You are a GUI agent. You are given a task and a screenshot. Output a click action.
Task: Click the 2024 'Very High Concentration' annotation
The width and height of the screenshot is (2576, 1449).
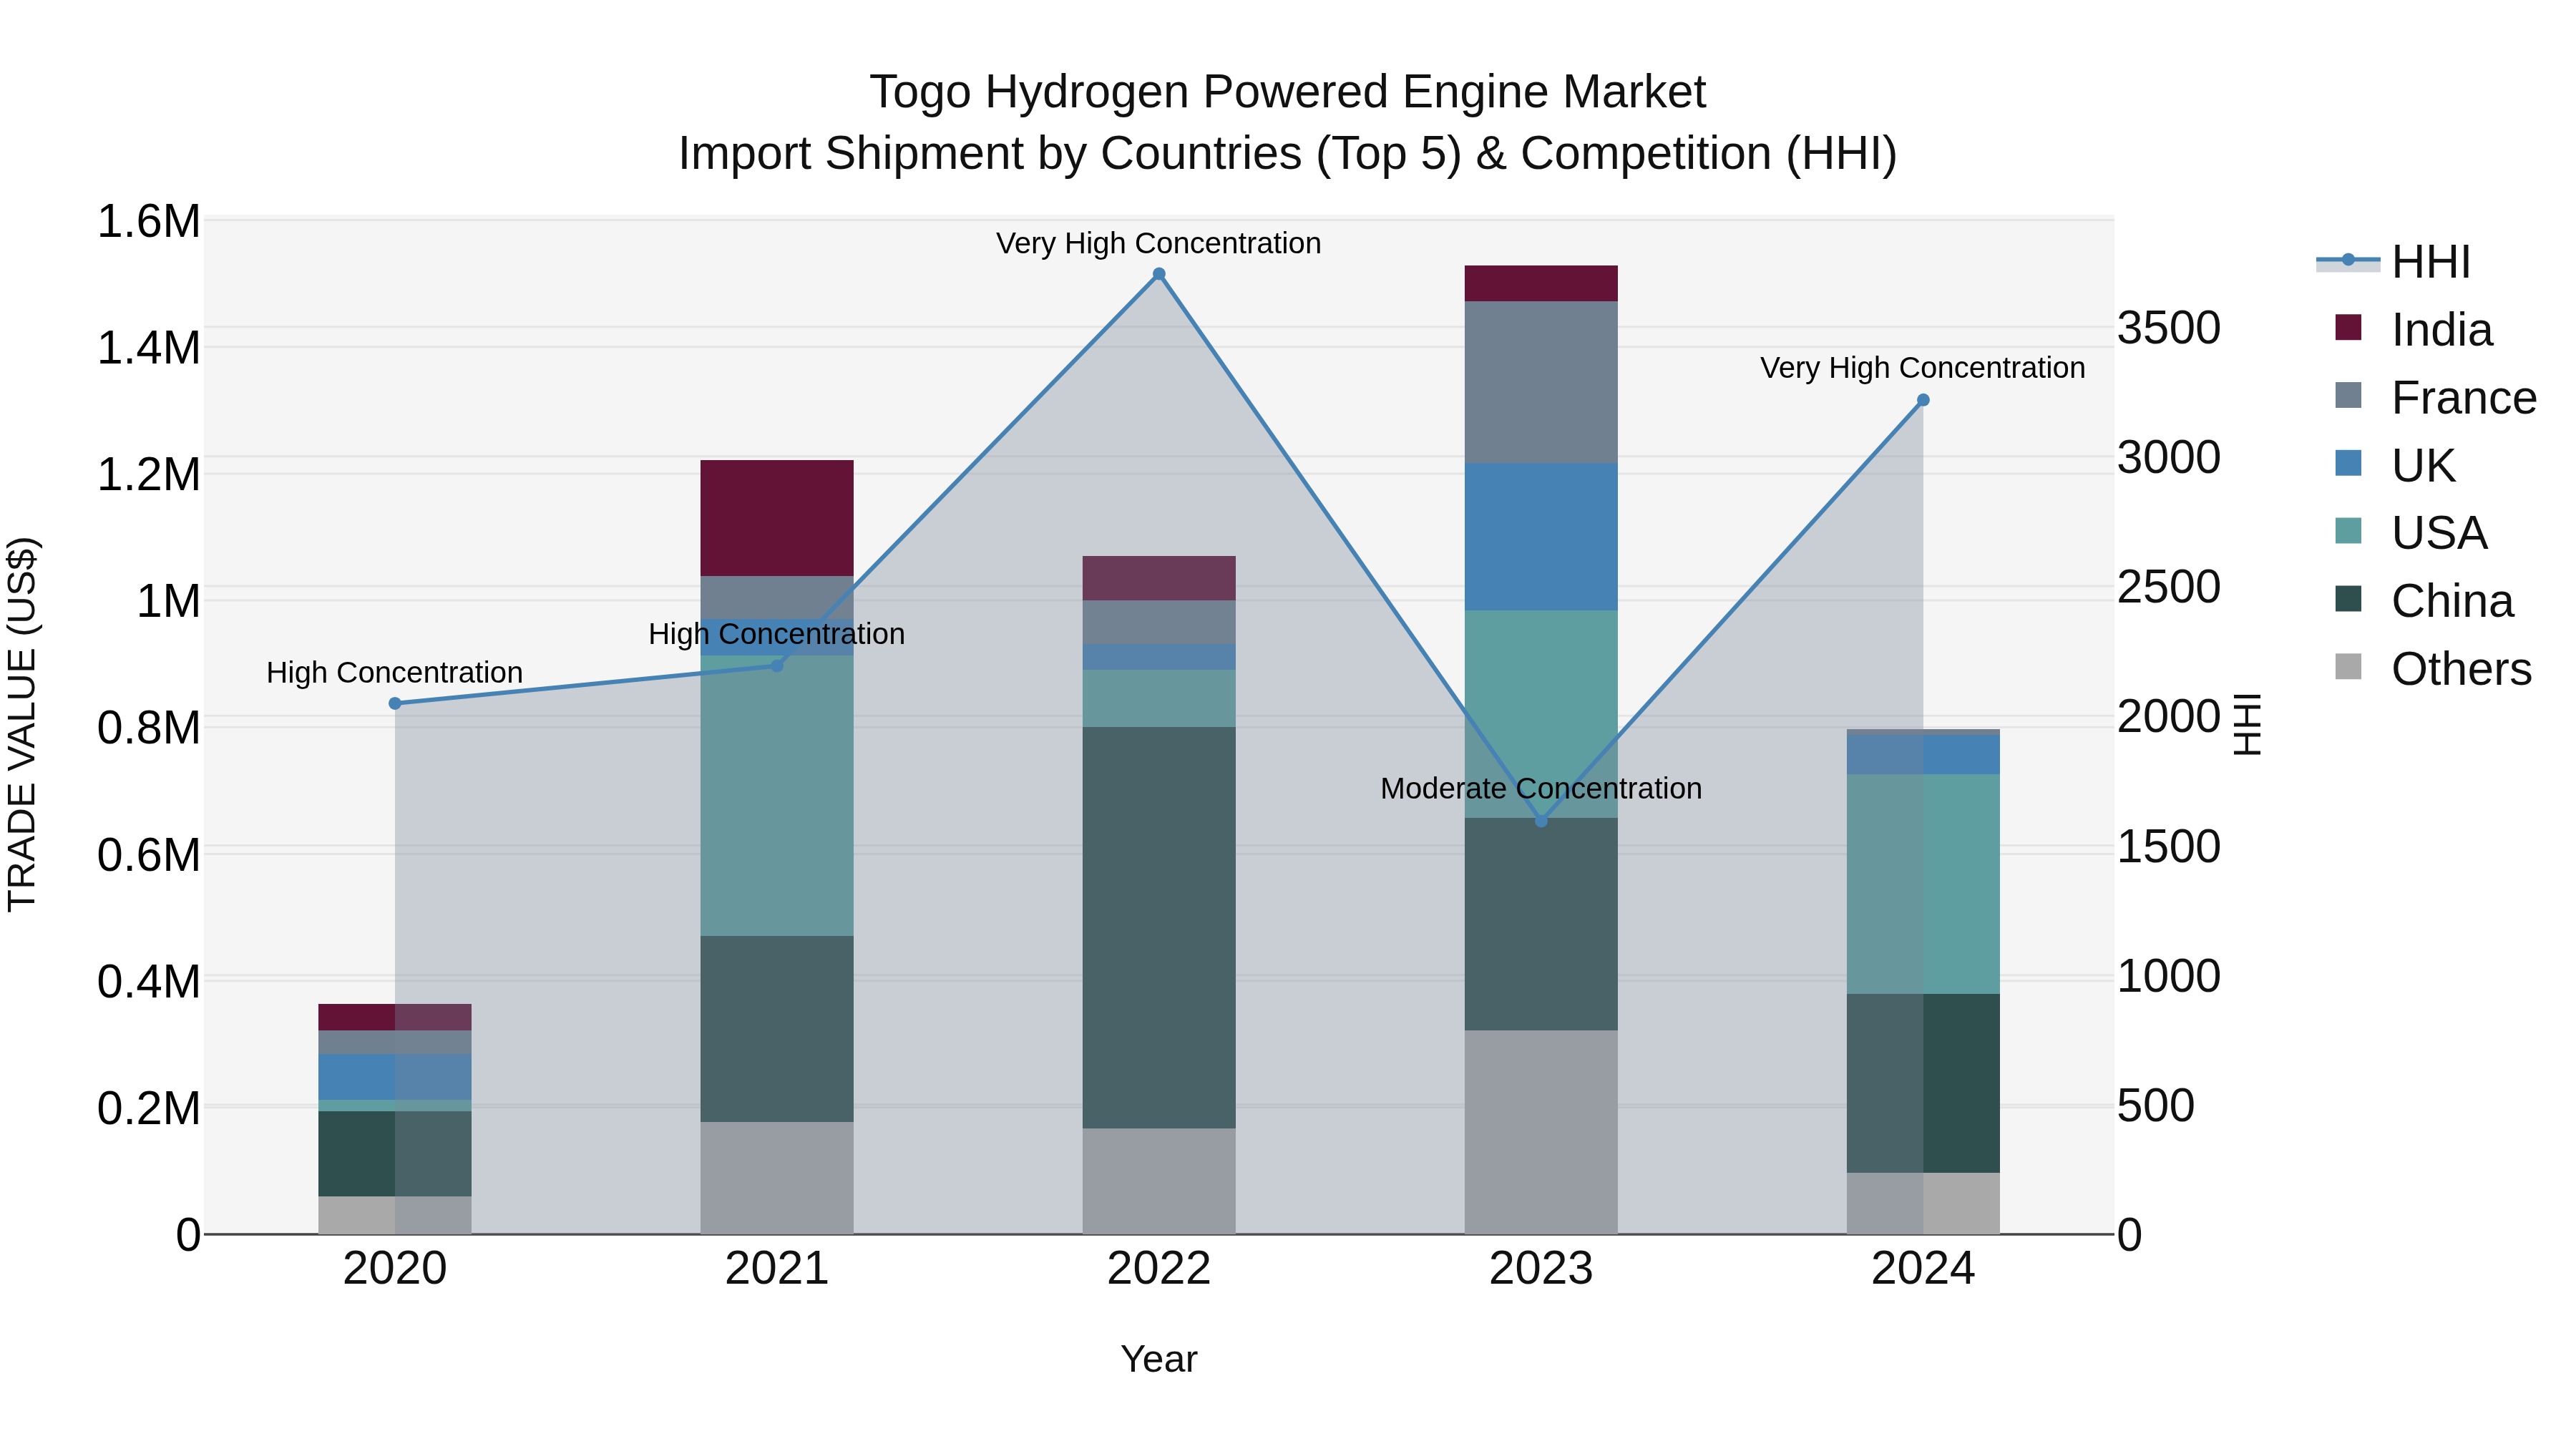point(1923,368)
